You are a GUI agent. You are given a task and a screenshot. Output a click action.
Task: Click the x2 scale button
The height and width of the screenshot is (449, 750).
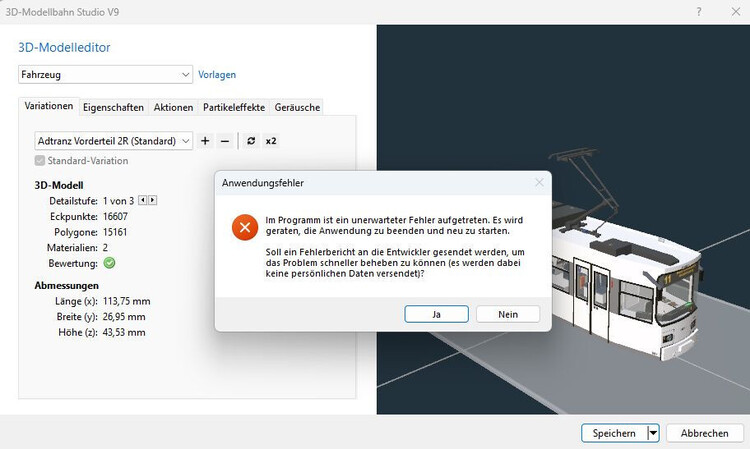click(x=271, y=141)
